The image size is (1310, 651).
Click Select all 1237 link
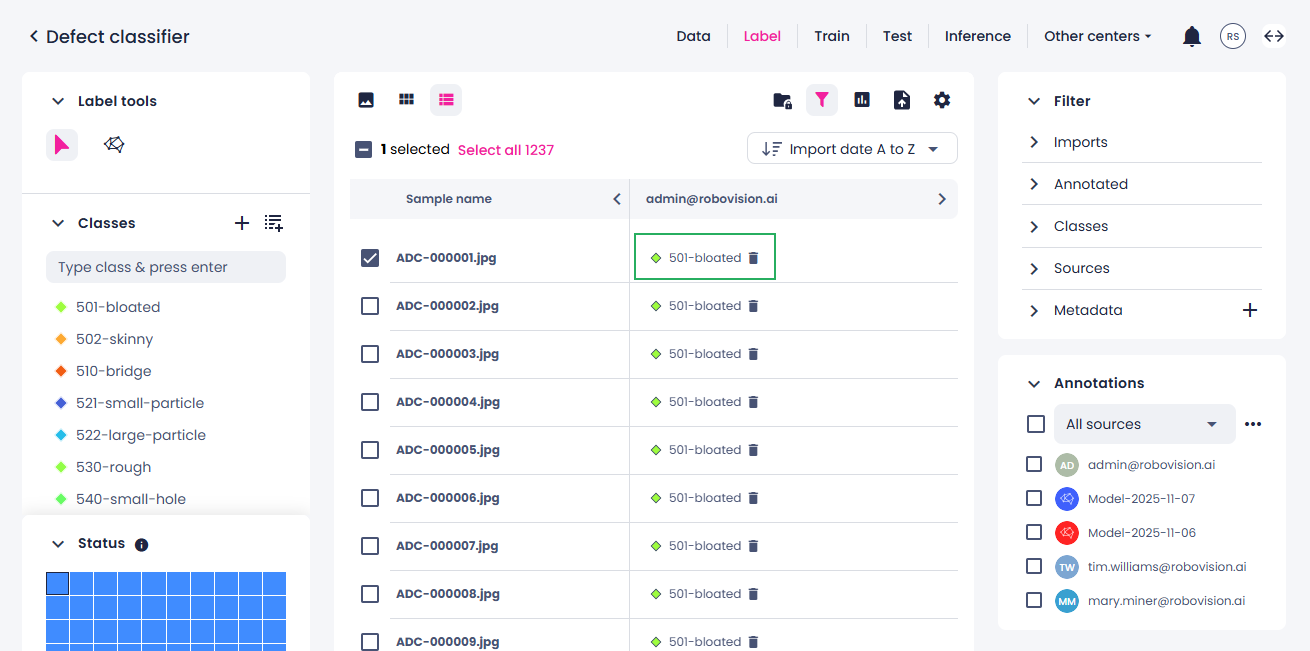[506, 150]
